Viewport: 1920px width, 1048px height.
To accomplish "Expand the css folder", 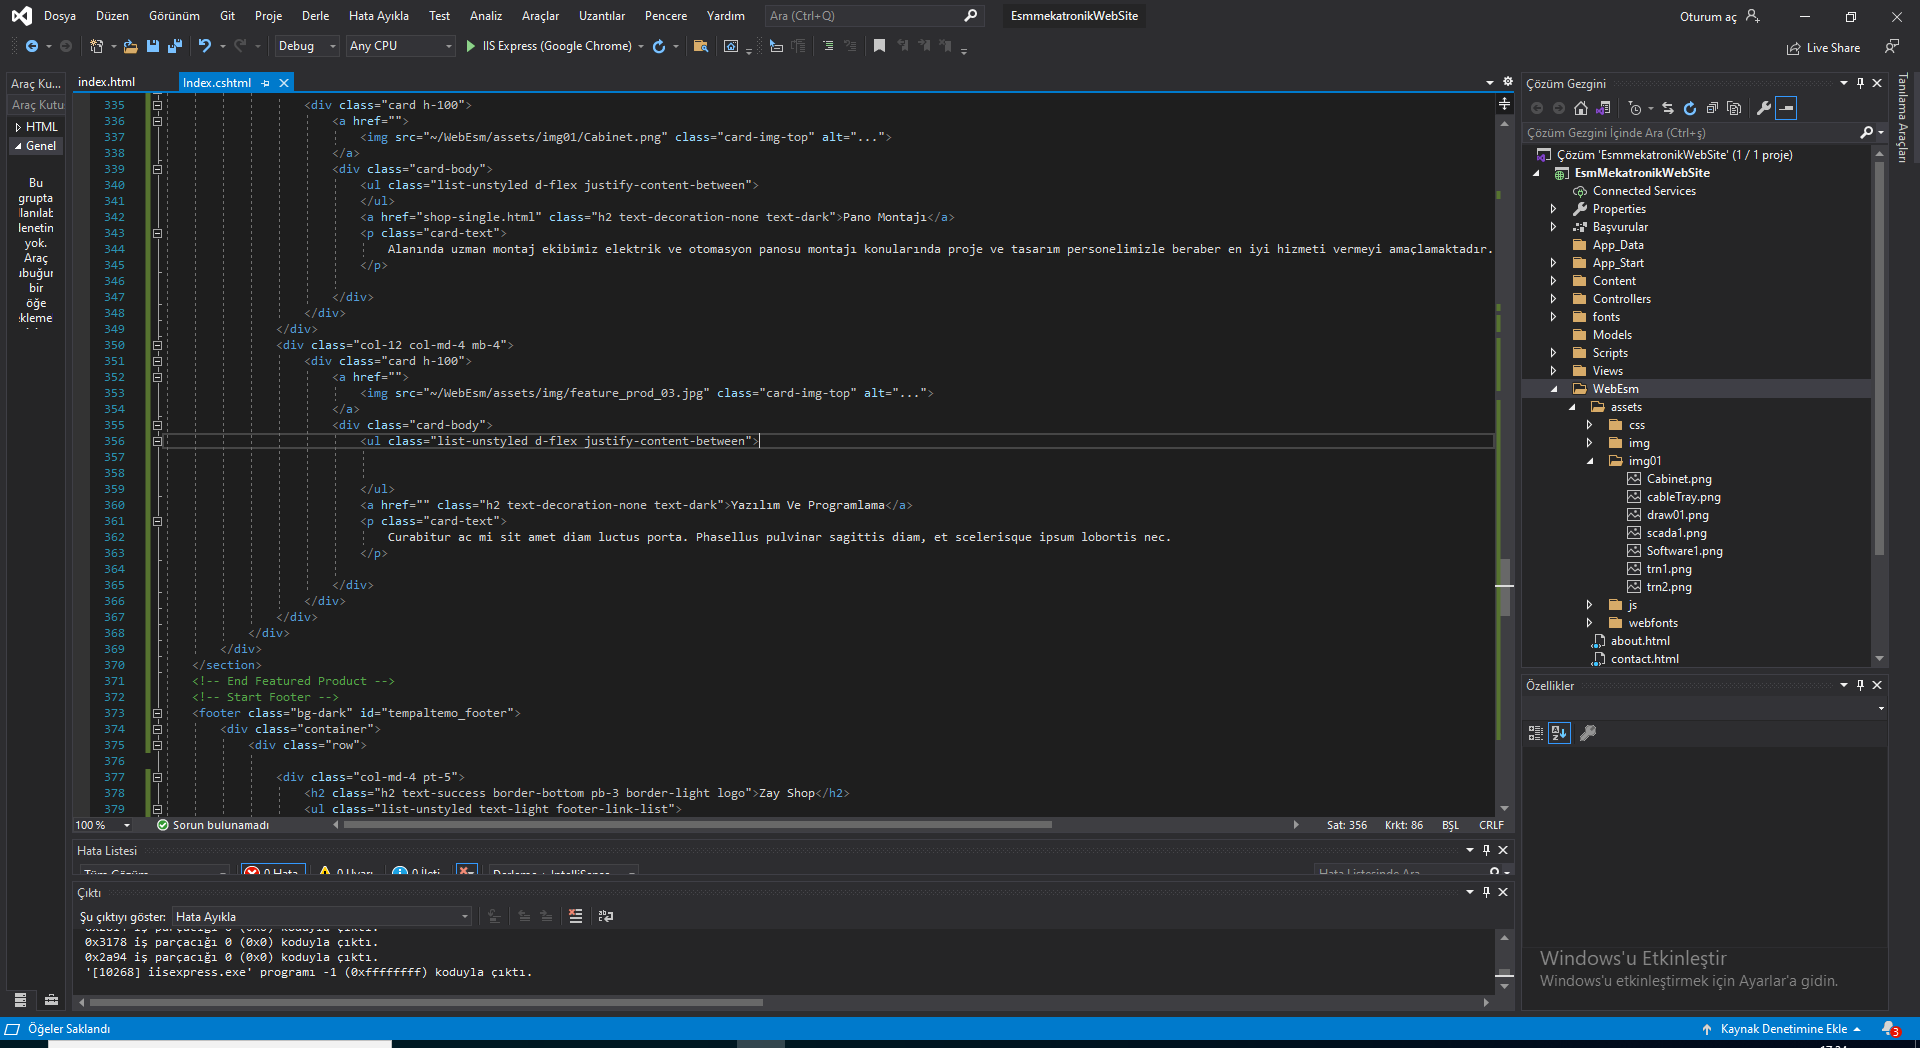I will coord(1589,425).
